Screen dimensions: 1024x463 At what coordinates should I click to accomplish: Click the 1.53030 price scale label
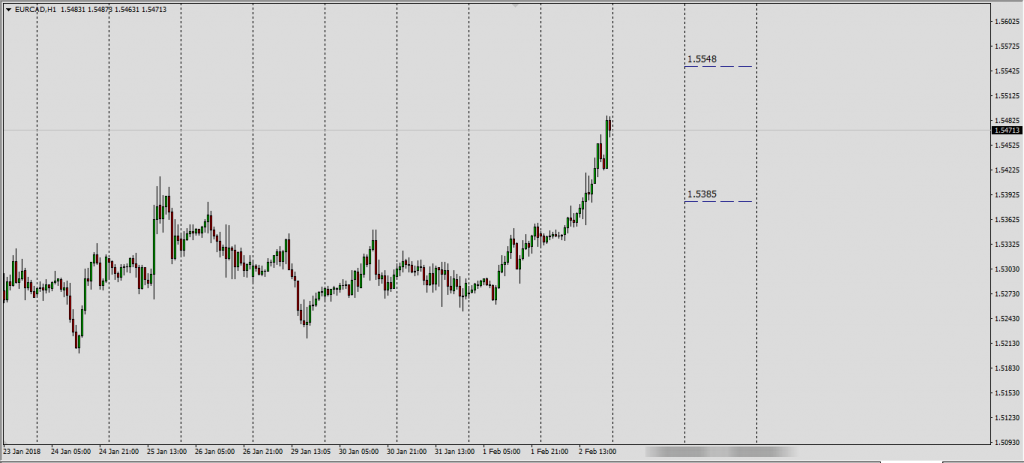click(x=1003, y=269)
